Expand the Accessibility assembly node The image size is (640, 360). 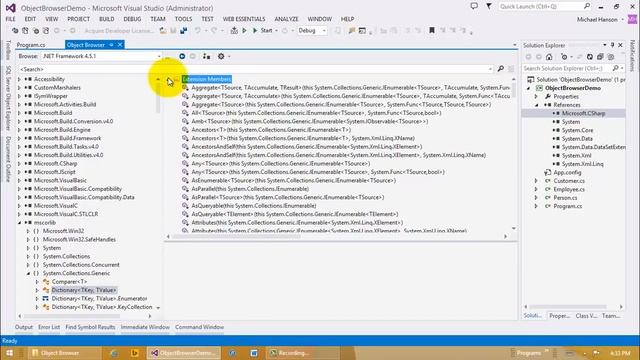19,79
